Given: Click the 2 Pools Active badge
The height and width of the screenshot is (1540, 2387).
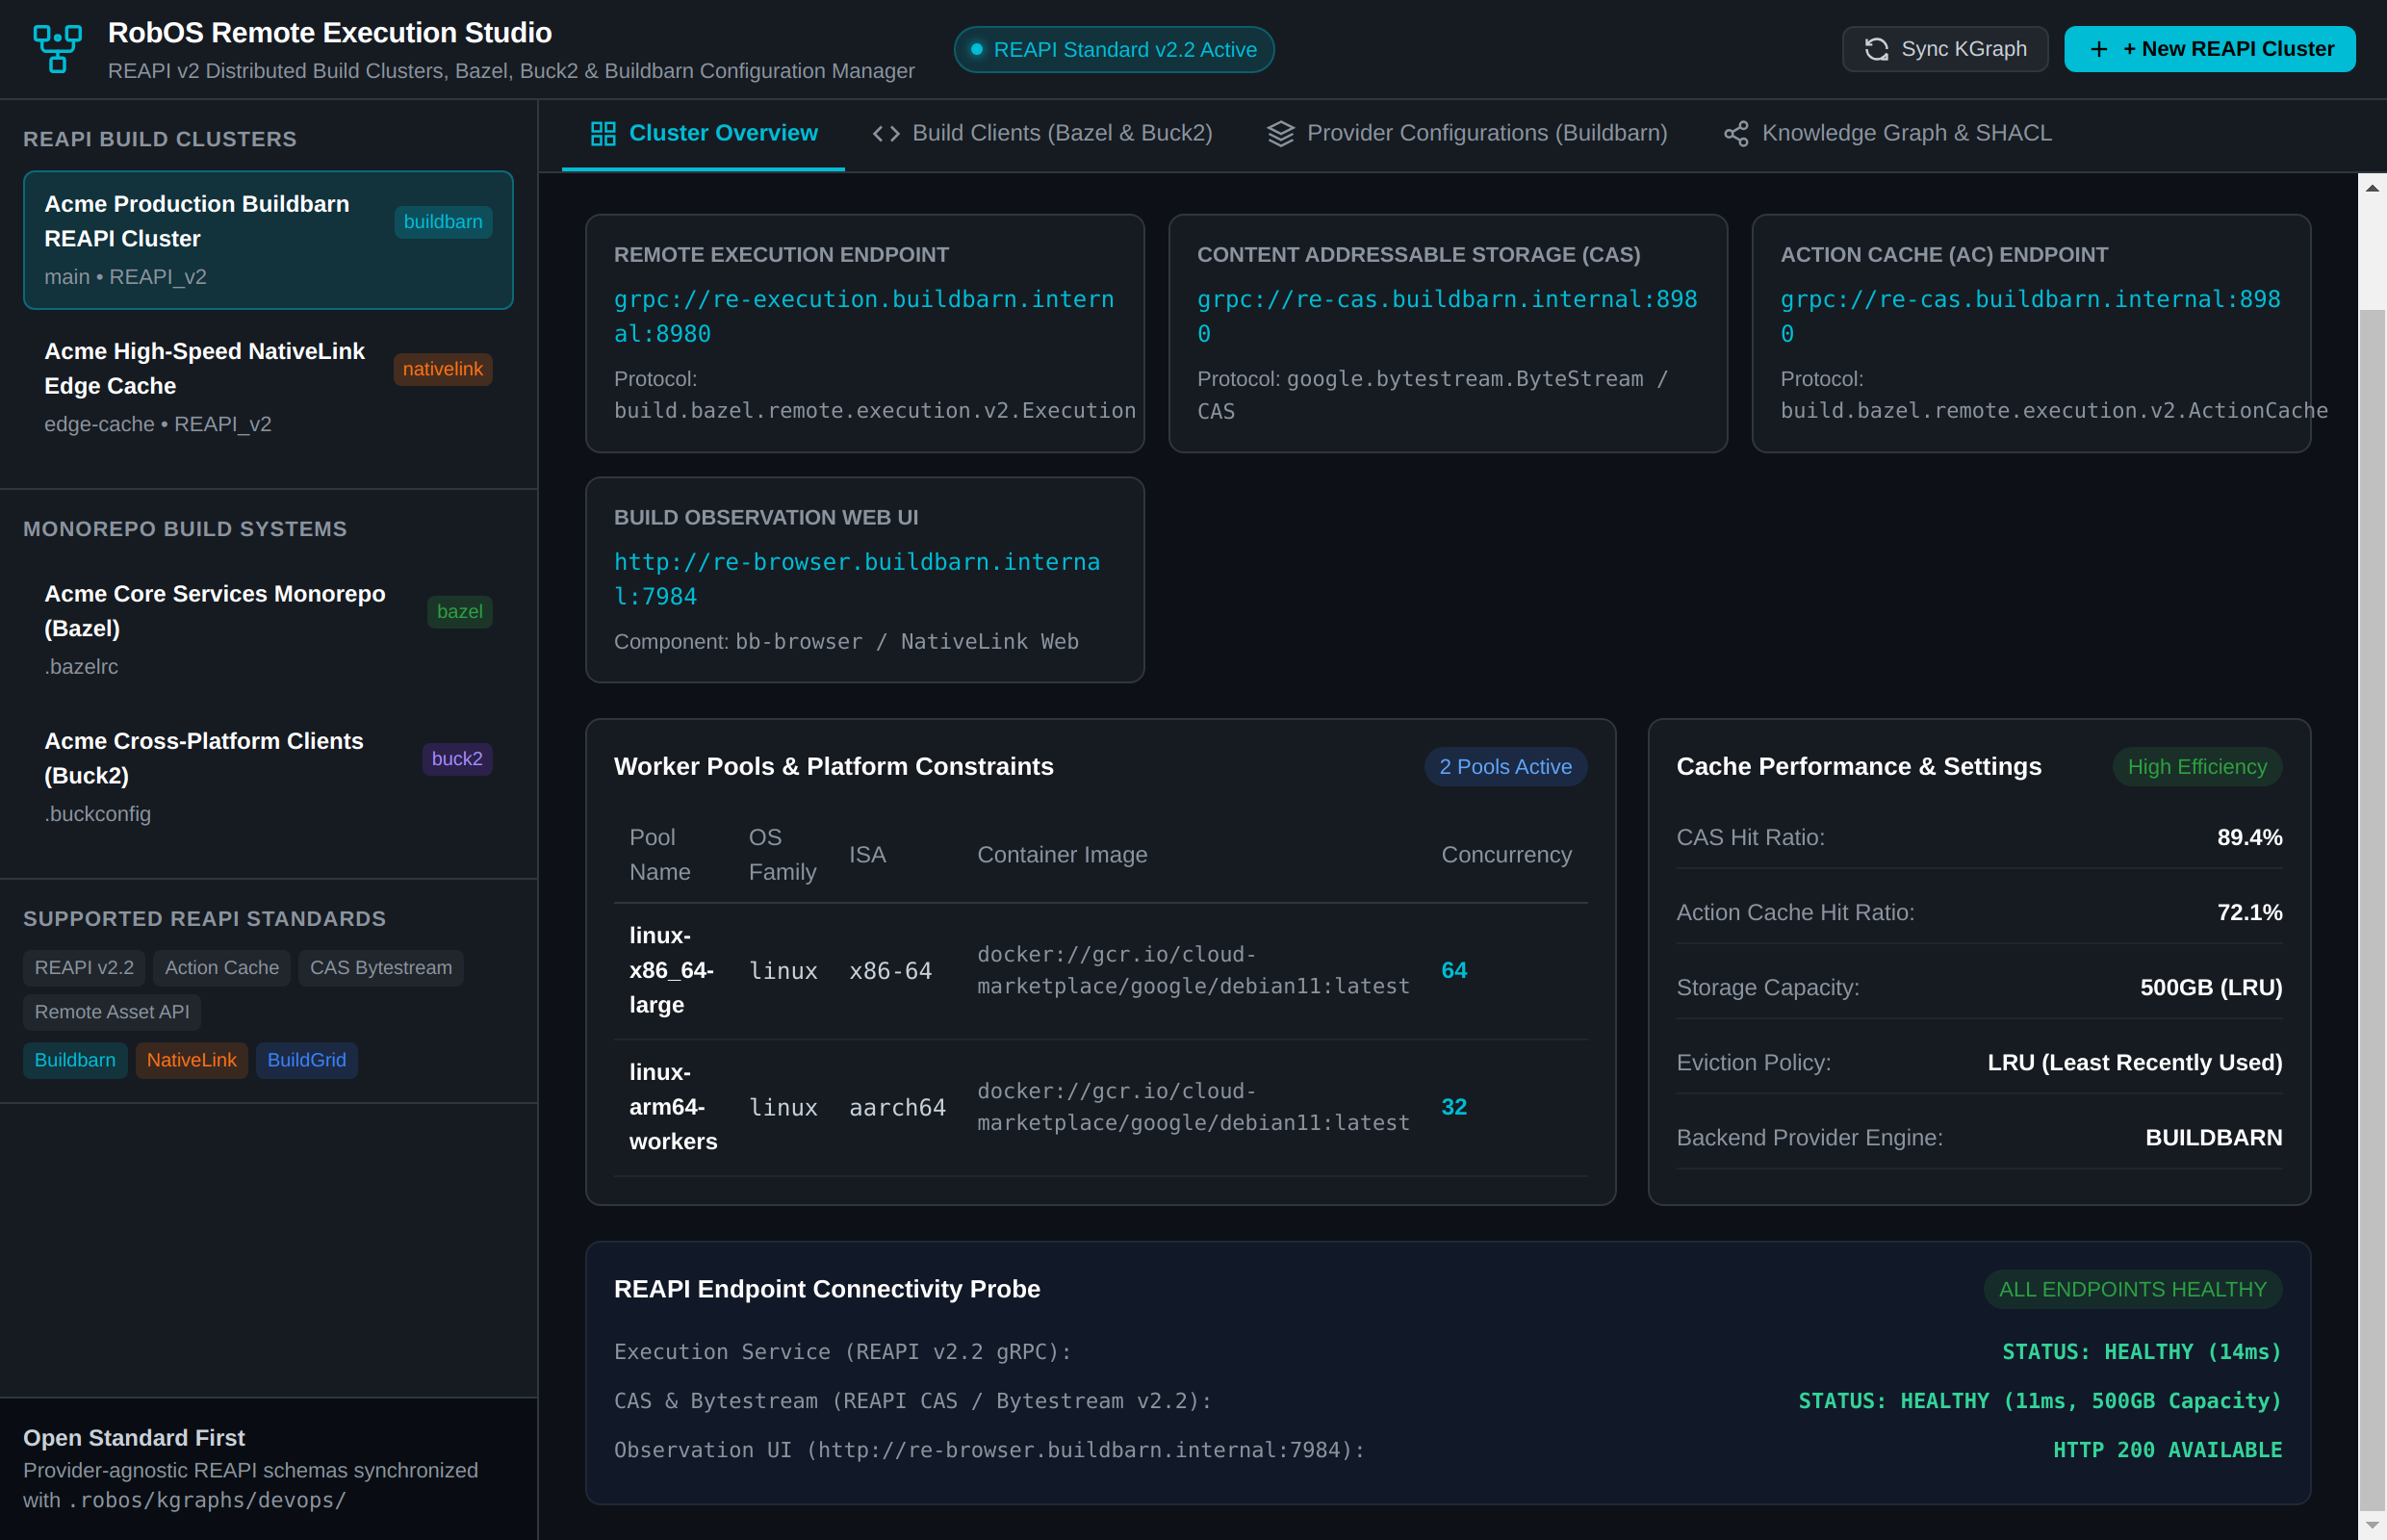Looking at the screenshot, I should [x=1505, y=767].
